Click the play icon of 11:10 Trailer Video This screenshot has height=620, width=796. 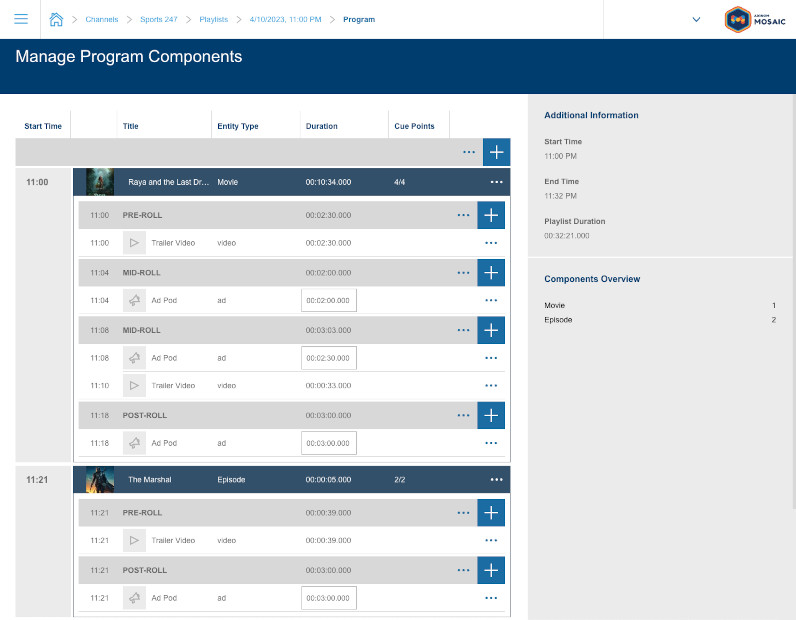[x=134, y=385]
